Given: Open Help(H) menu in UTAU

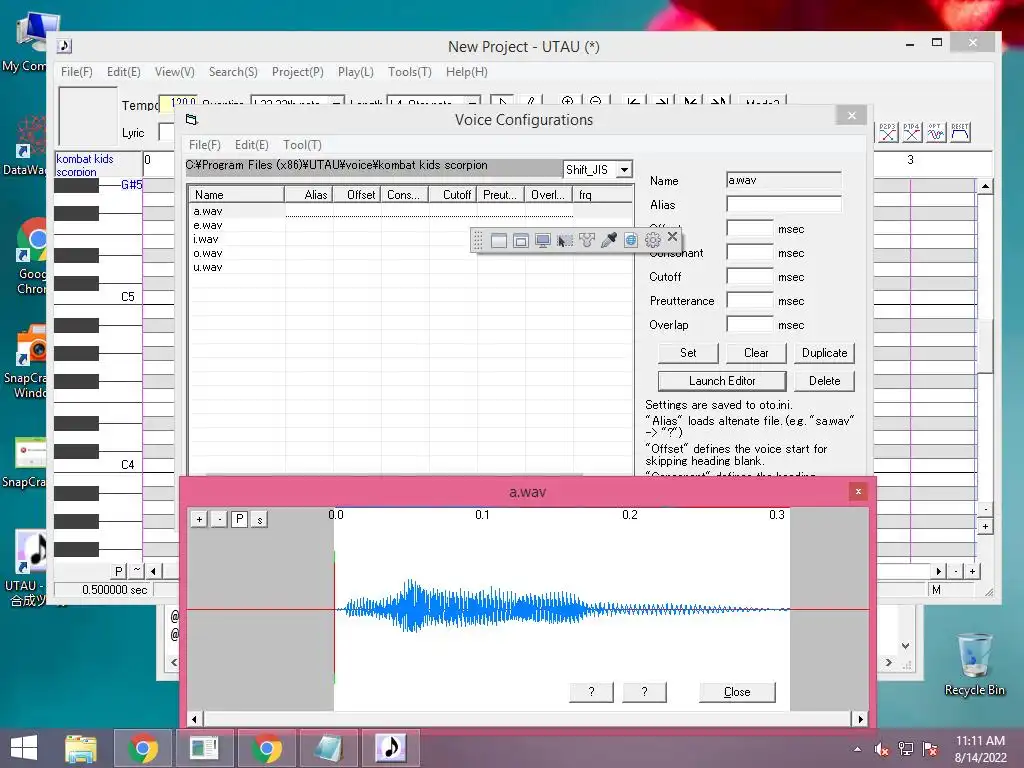Looking at the screenshot, I should (x=466, y=72).
